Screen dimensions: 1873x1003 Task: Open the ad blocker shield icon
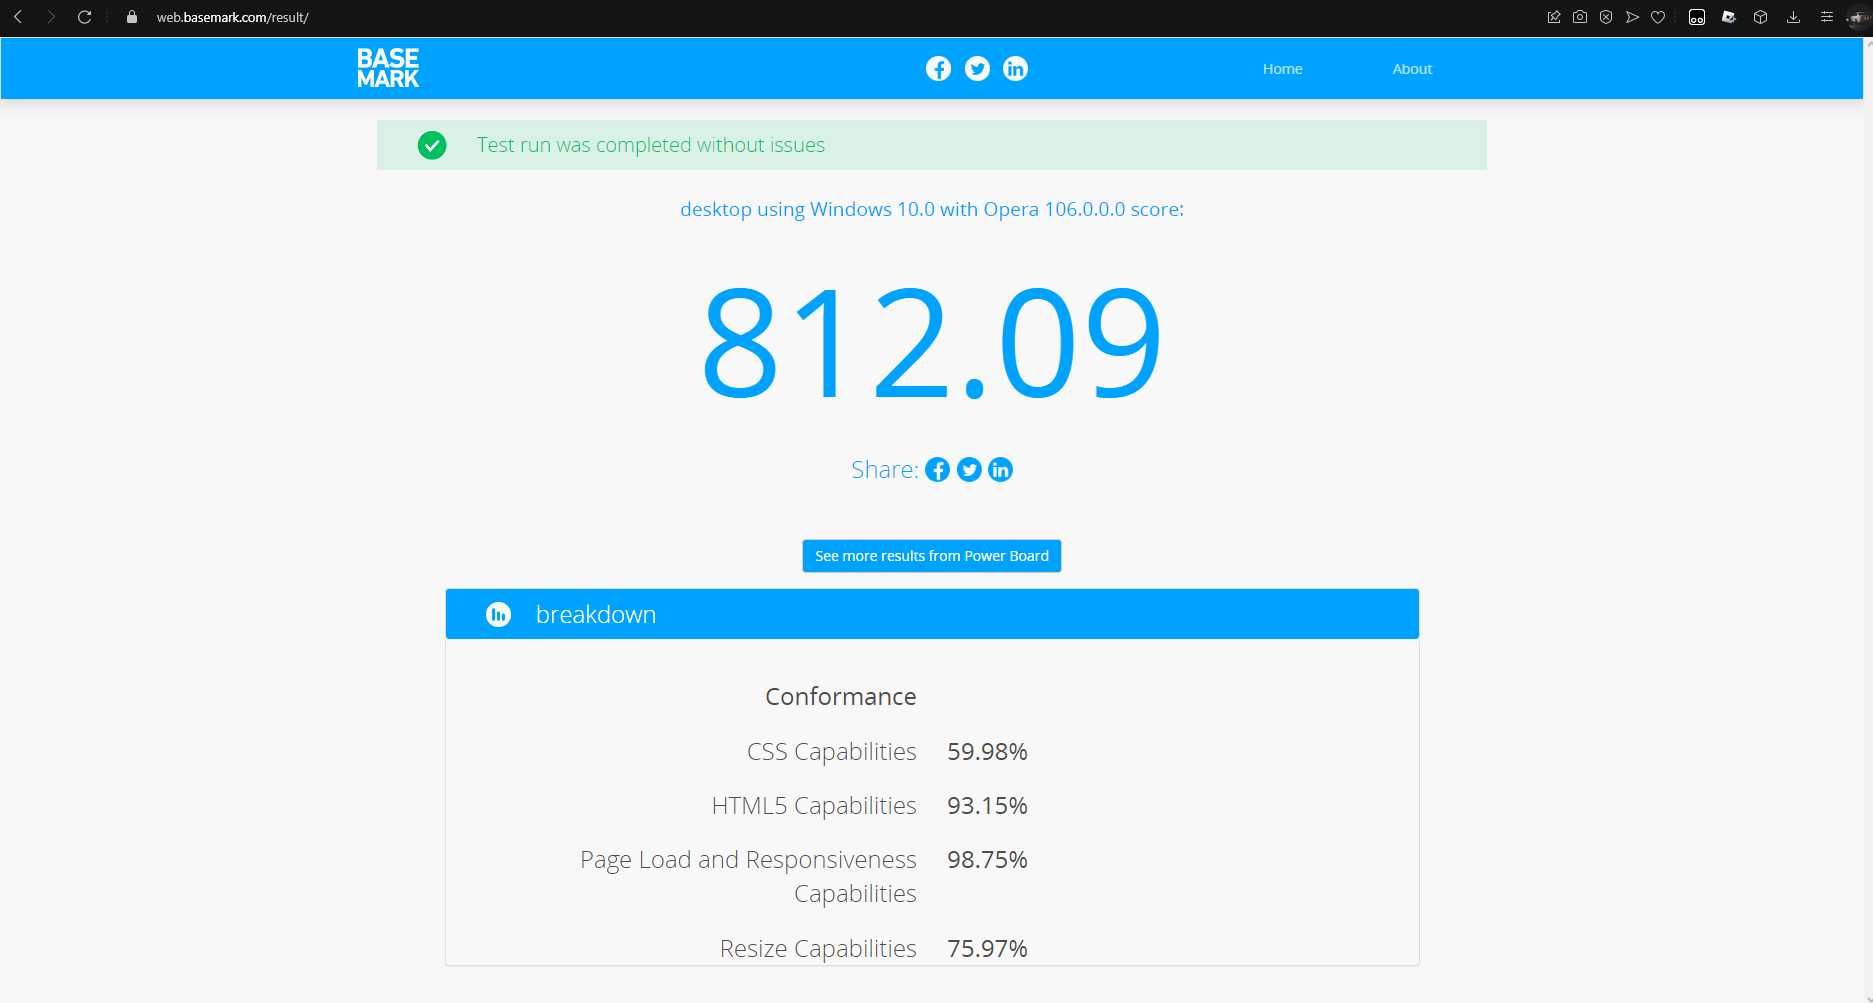pos(1606,17)
